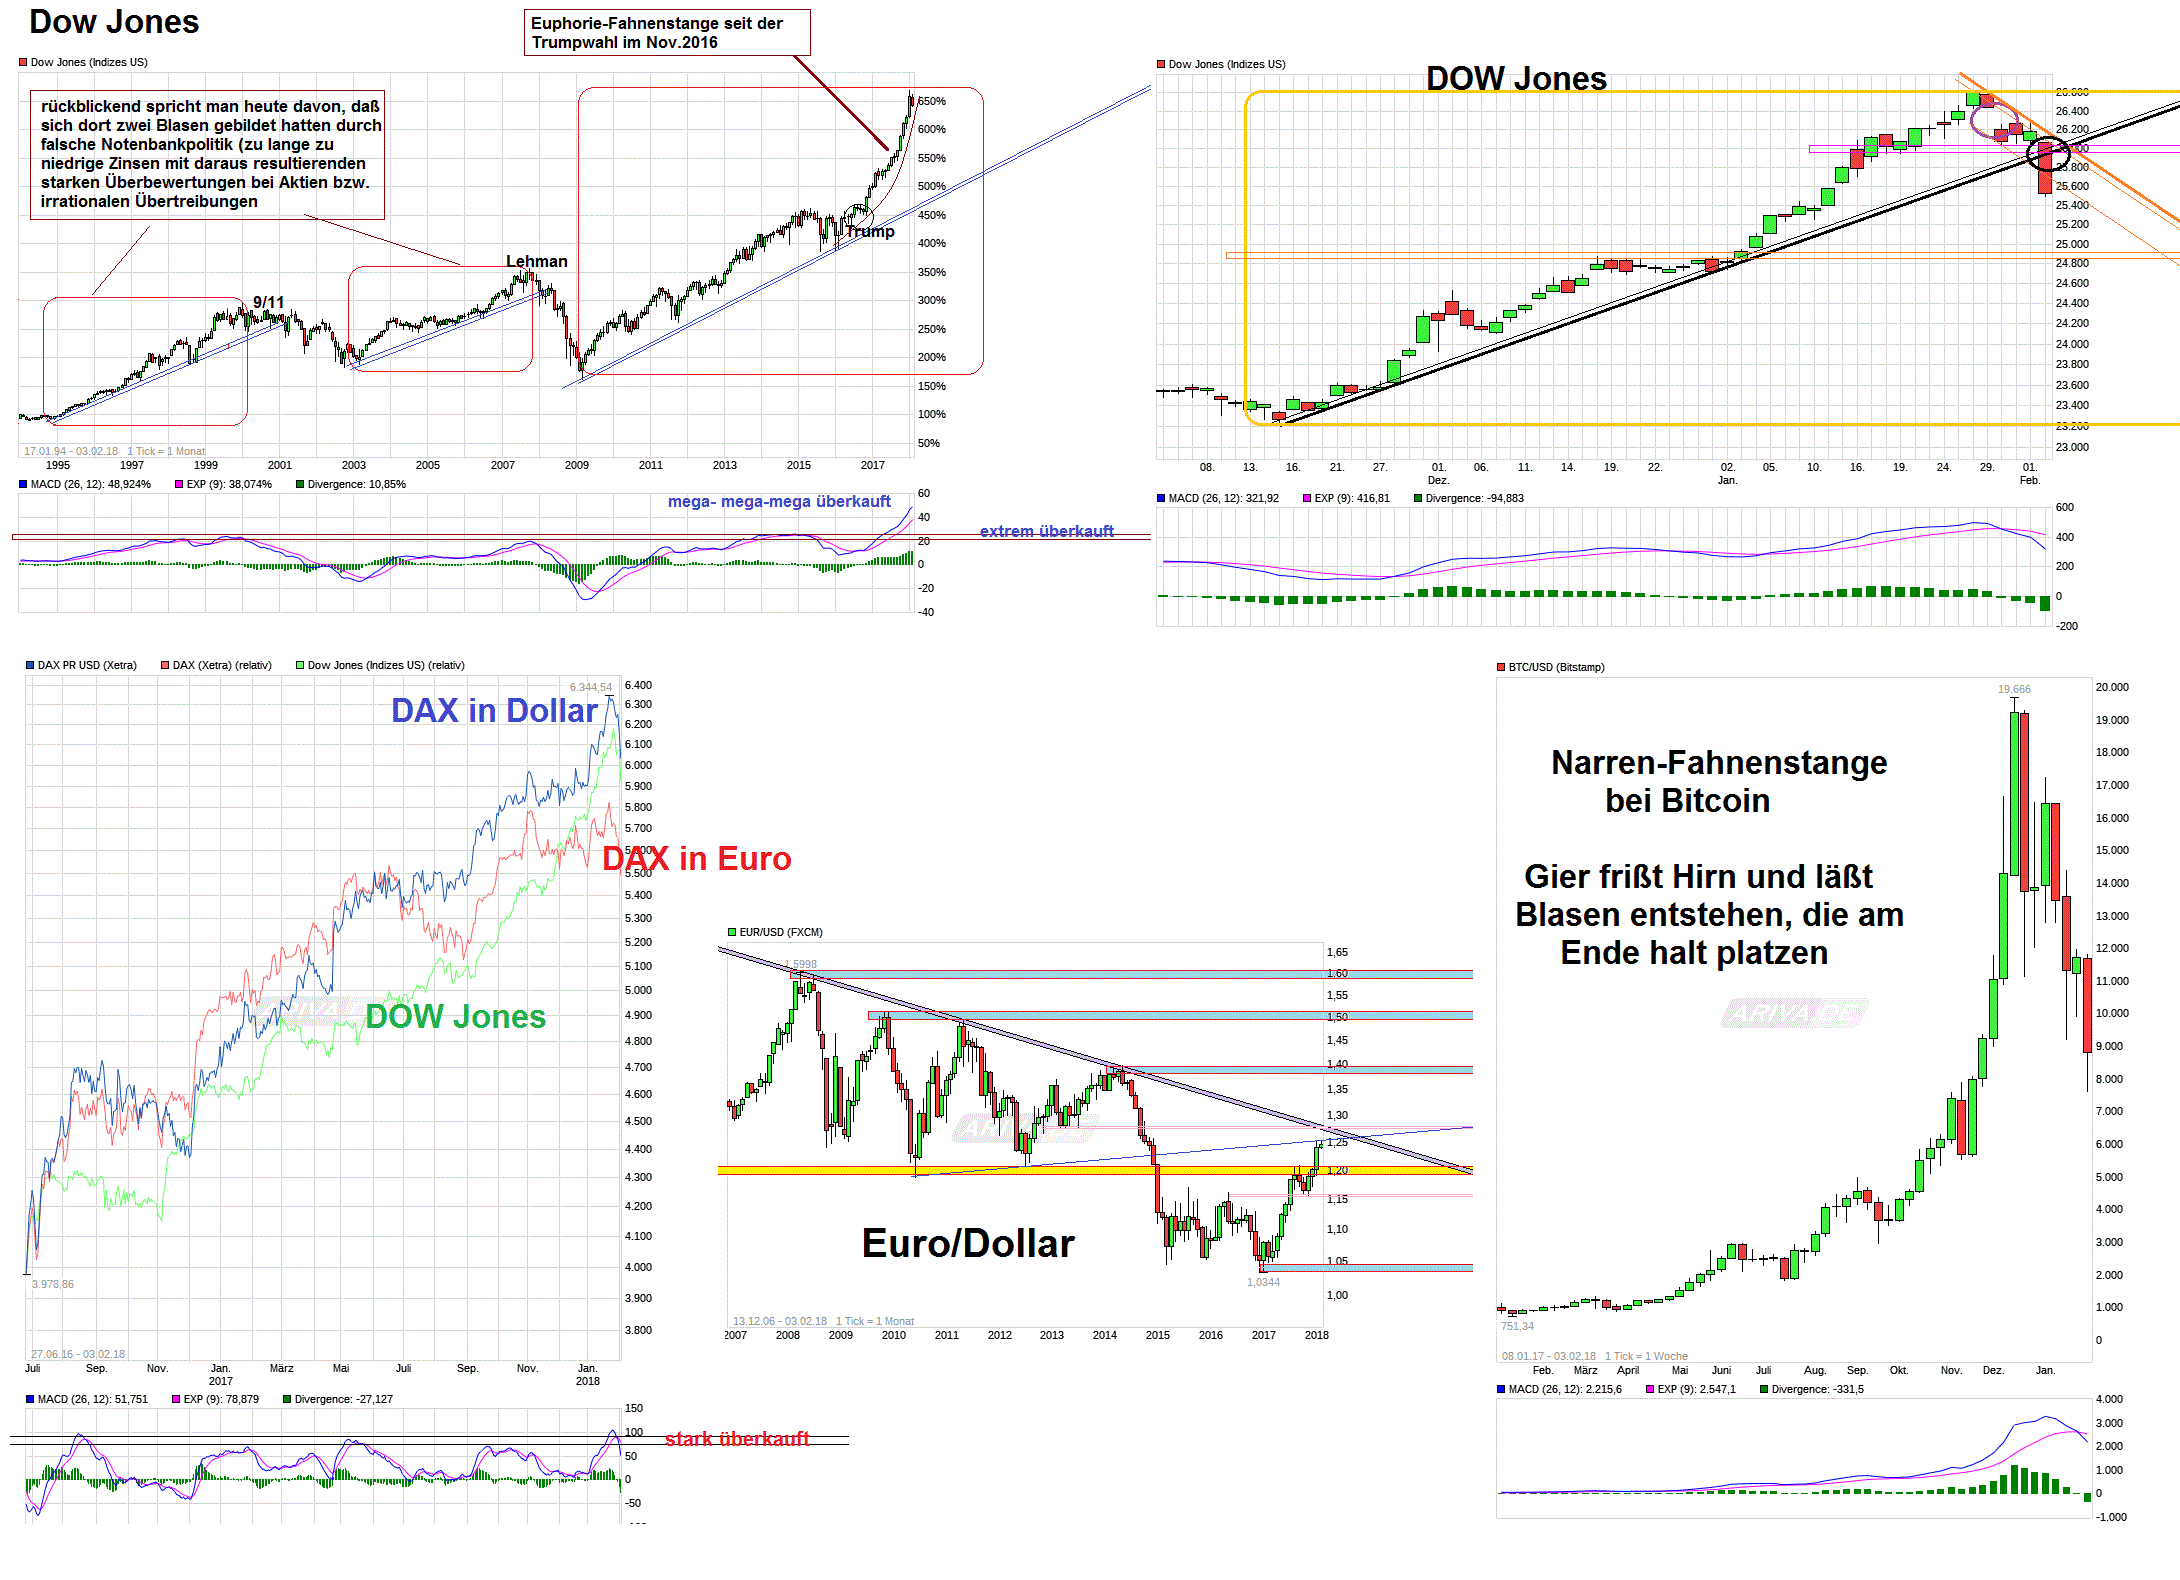Image resolution: width=2180 pixels, height=1580 pixels.
Task: Click the red DAX (Xetra) (relativ) legend swatch
Action: [x=165, y=665]
